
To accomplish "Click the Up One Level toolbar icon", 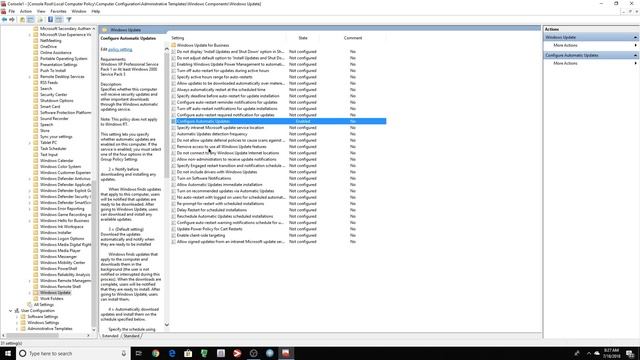I will [22, 20].
